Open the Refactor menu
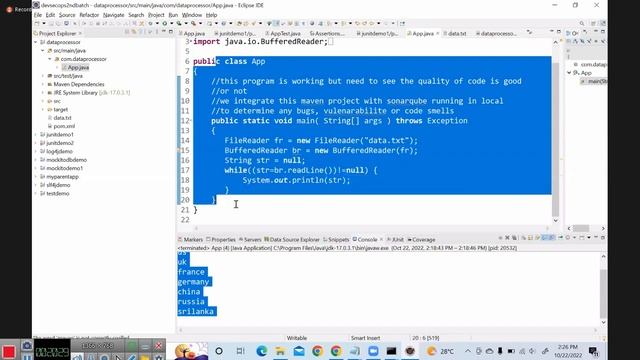 [x=89, y=15]
